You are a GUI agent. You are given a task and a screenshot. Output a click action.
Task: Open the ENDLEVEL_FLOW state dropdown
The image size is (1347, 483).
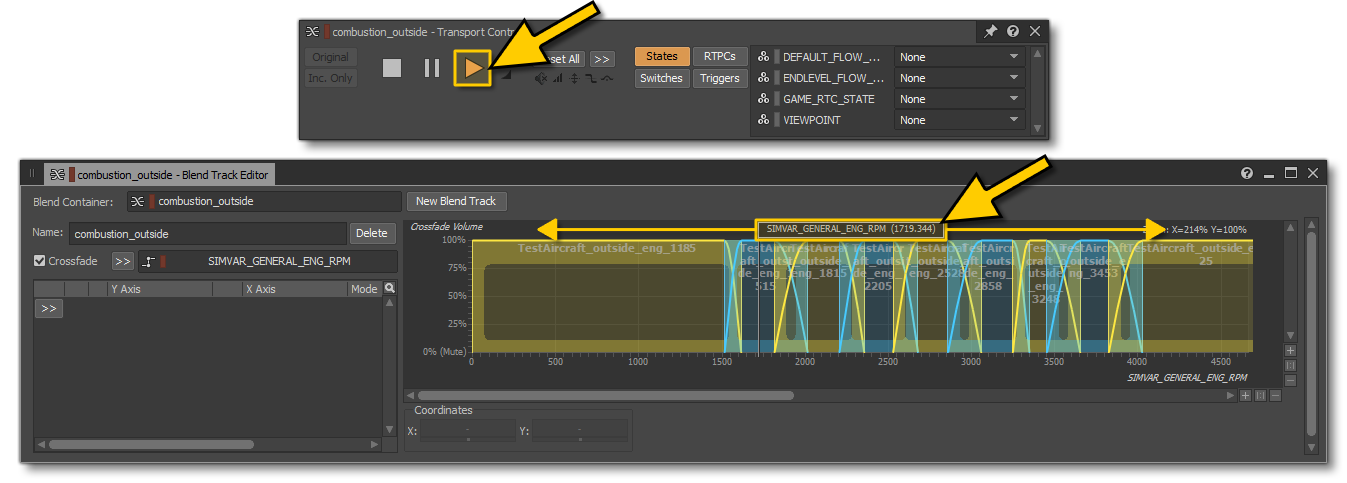pyautogui.click(x=959, y=78)
